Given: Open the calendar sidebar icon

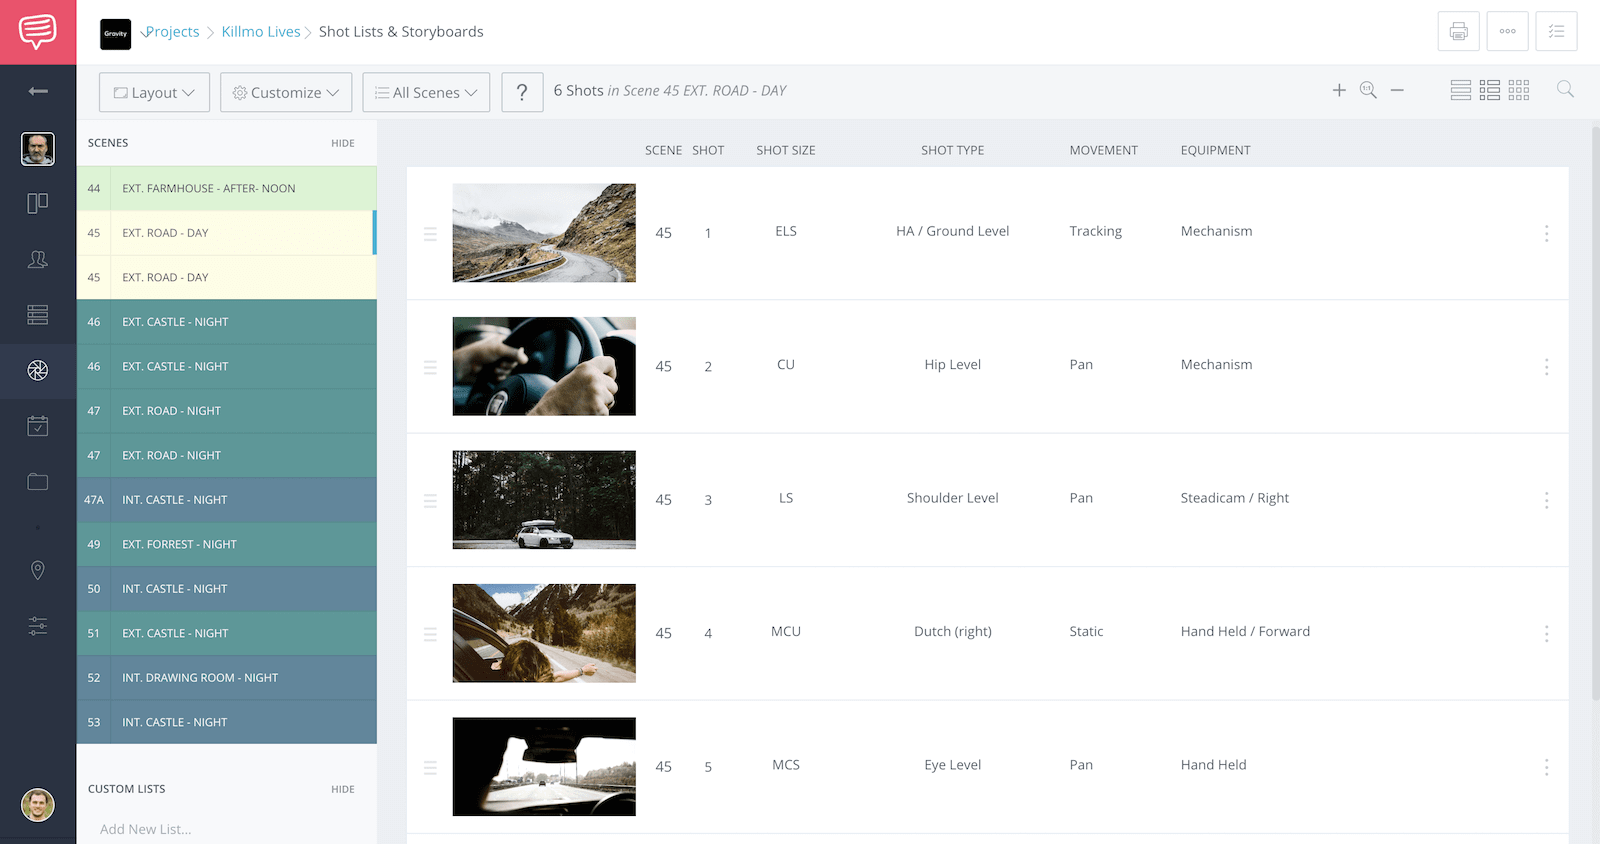Looking at the screenshot, I should tap(38, 426).
